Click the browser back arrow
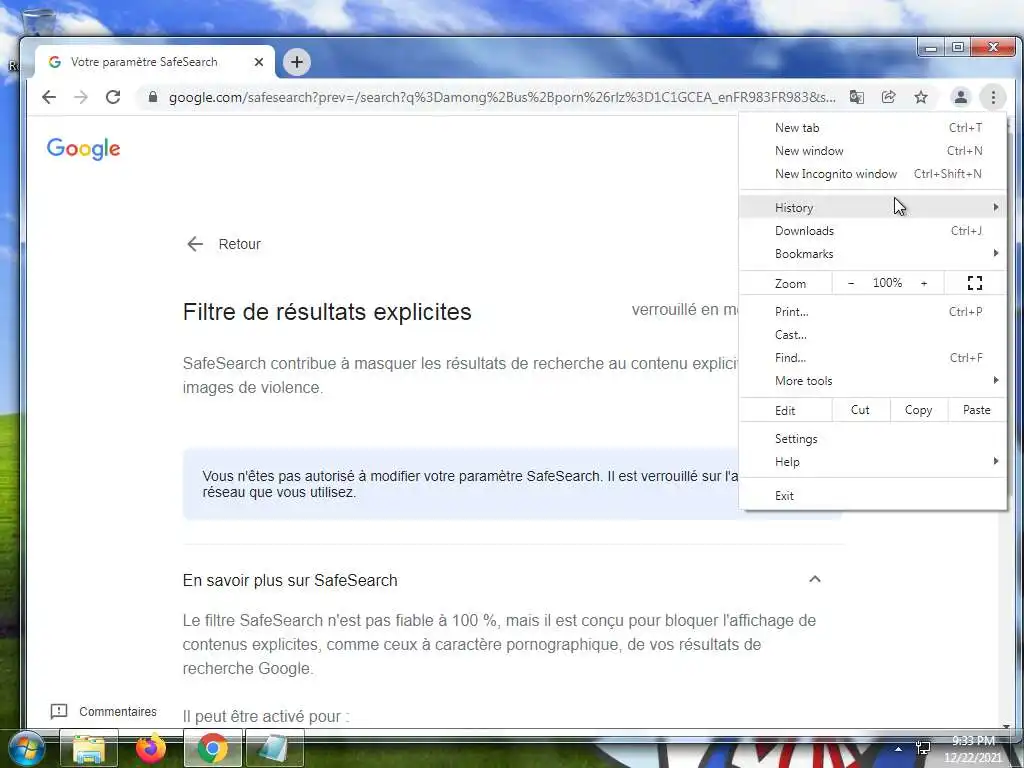Viewport: 1024px width, 768px height. click(x=49, y=97)
